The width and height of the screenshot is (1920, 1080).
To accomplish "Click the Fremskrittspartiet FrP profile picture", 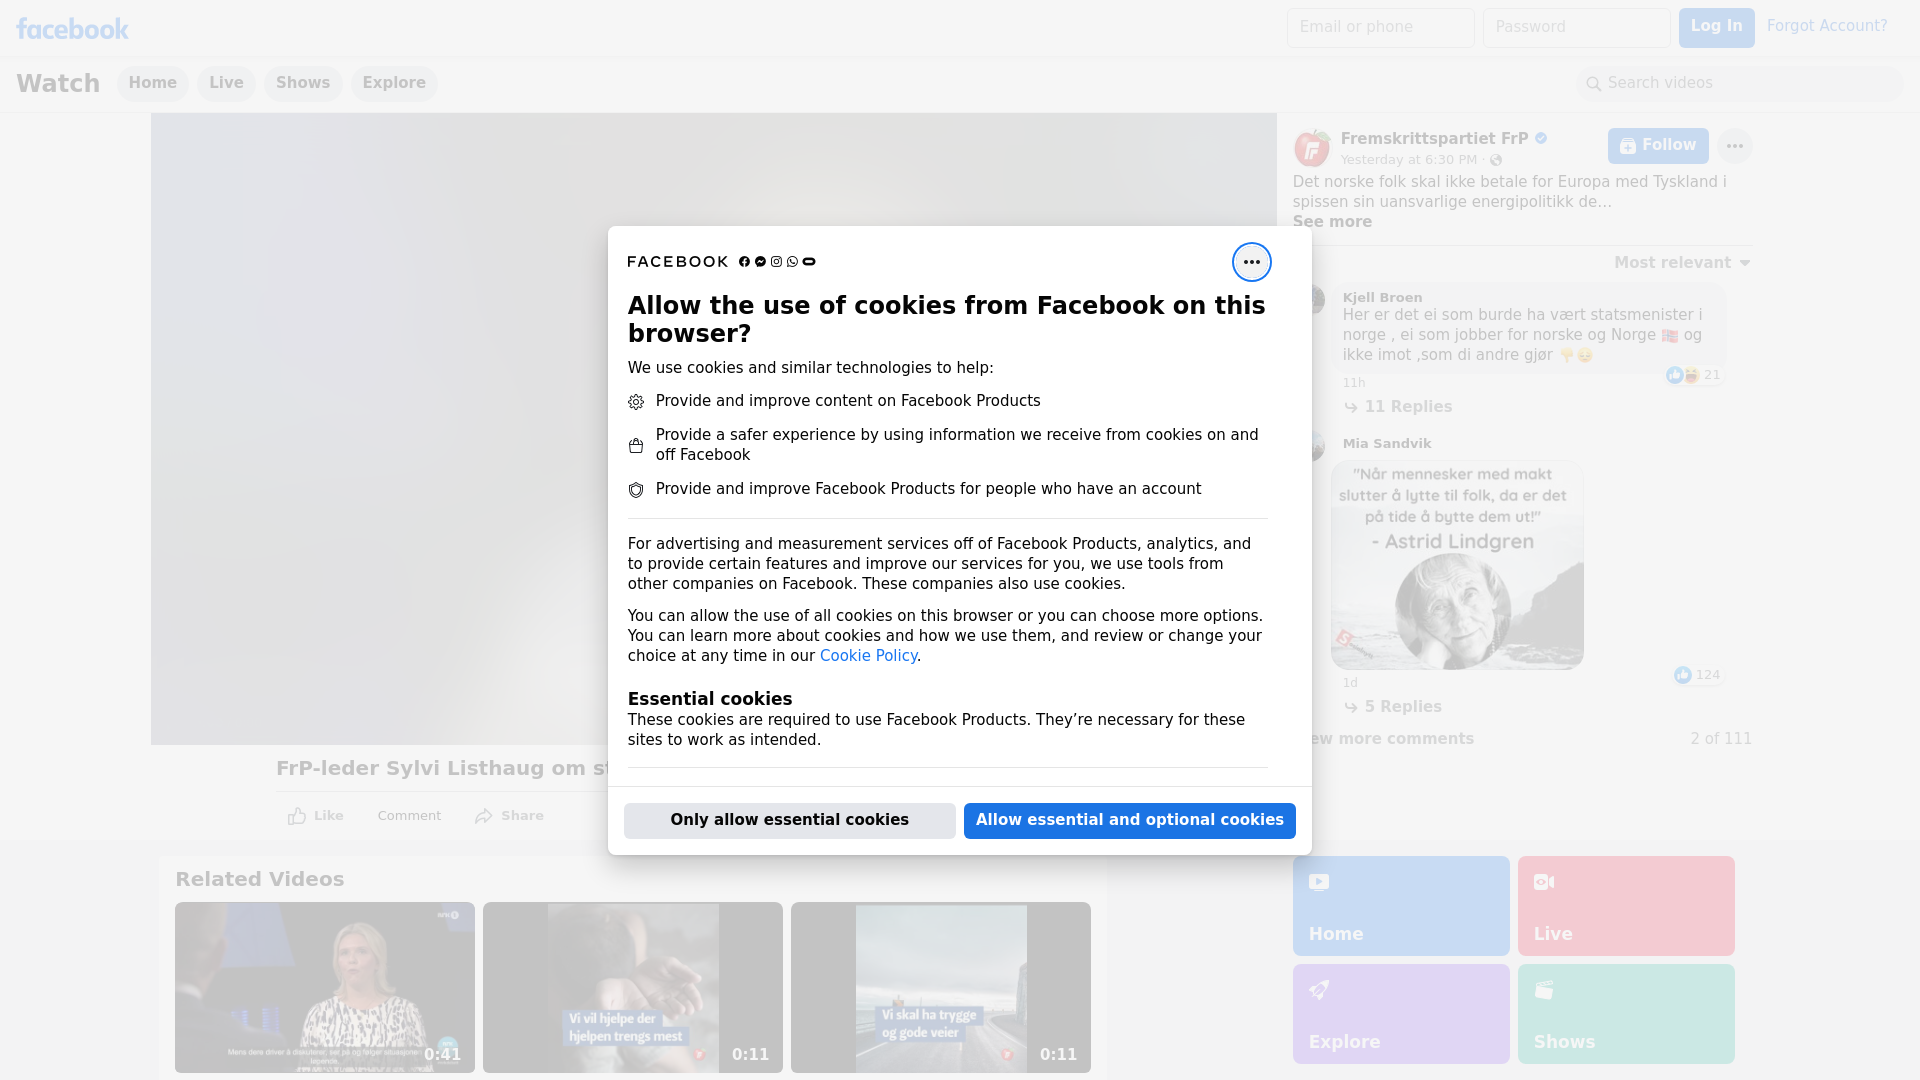I will 1311,148.
